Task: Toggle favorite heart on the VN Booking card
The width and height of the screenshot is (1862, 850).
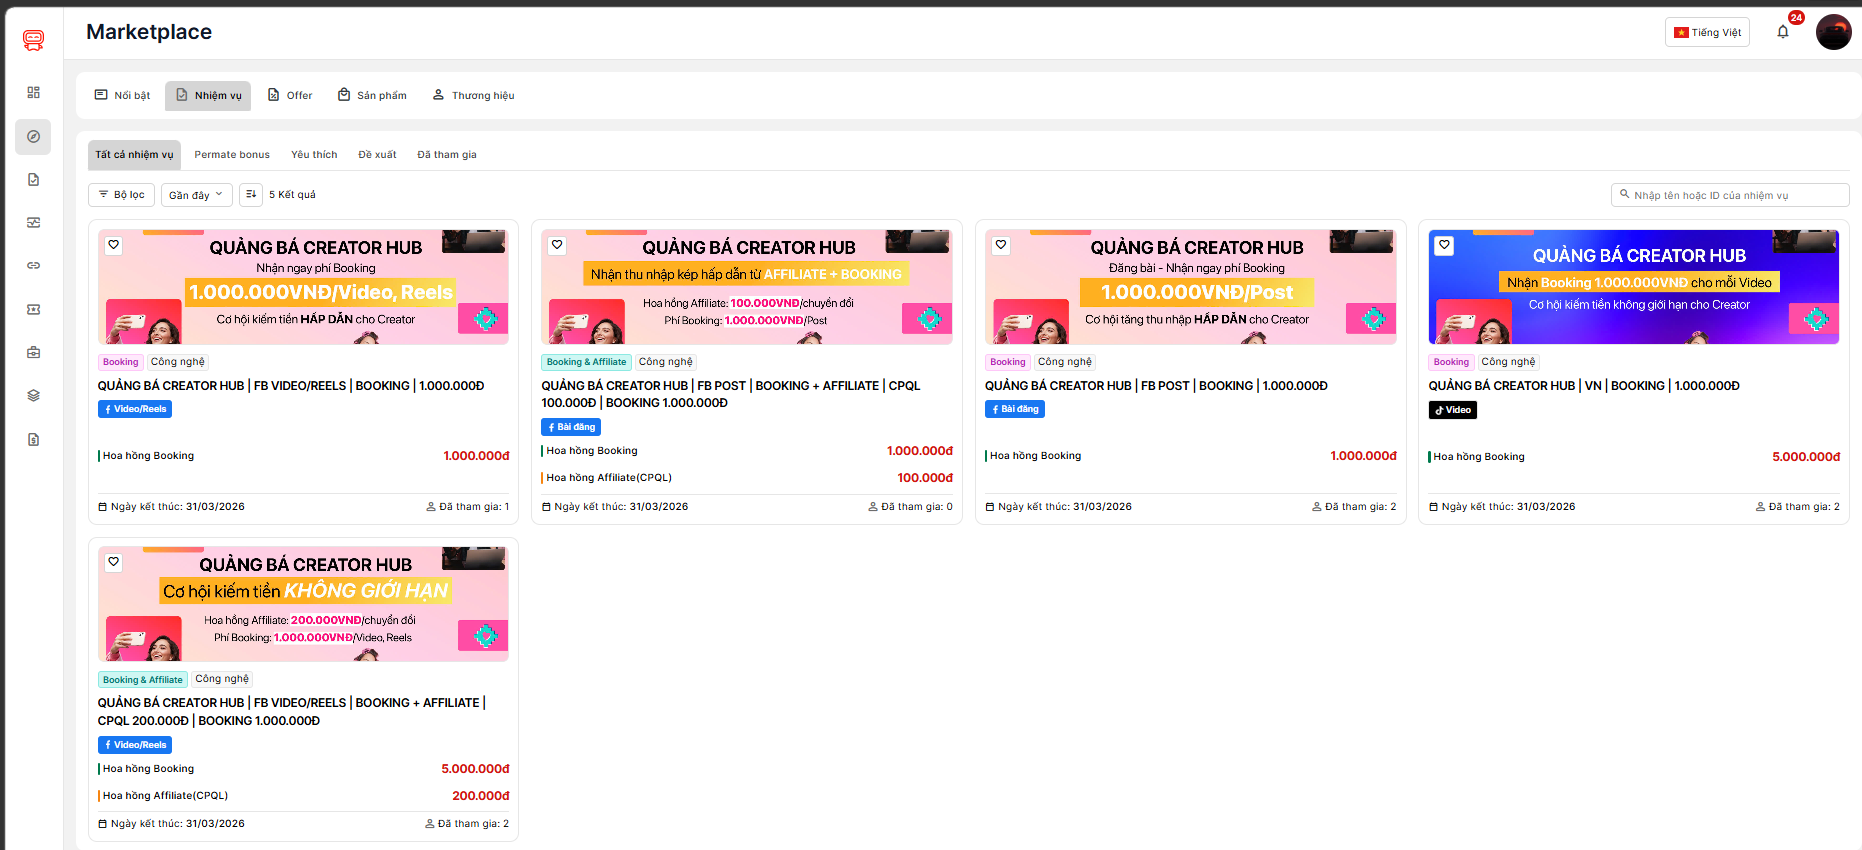Action: [1444, 245]
